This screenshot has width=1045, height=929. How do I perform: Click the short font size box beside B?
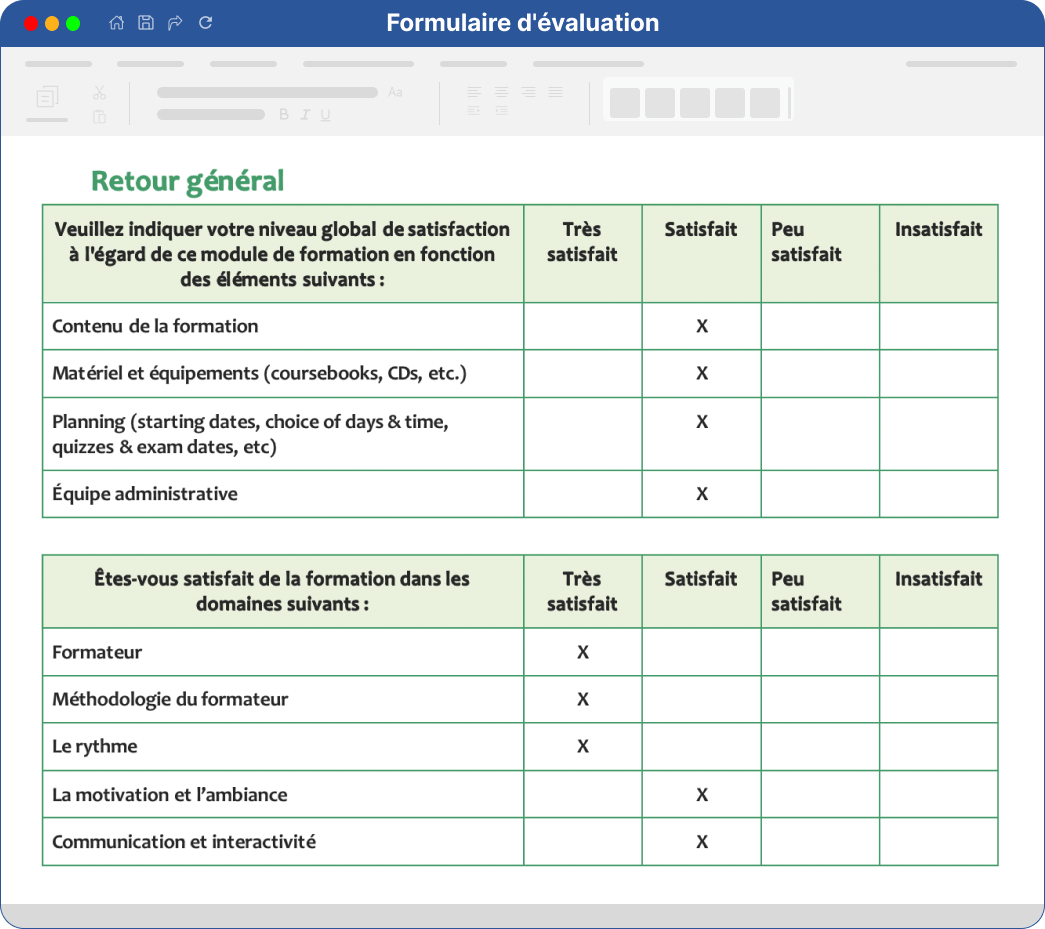pos(211,115)
